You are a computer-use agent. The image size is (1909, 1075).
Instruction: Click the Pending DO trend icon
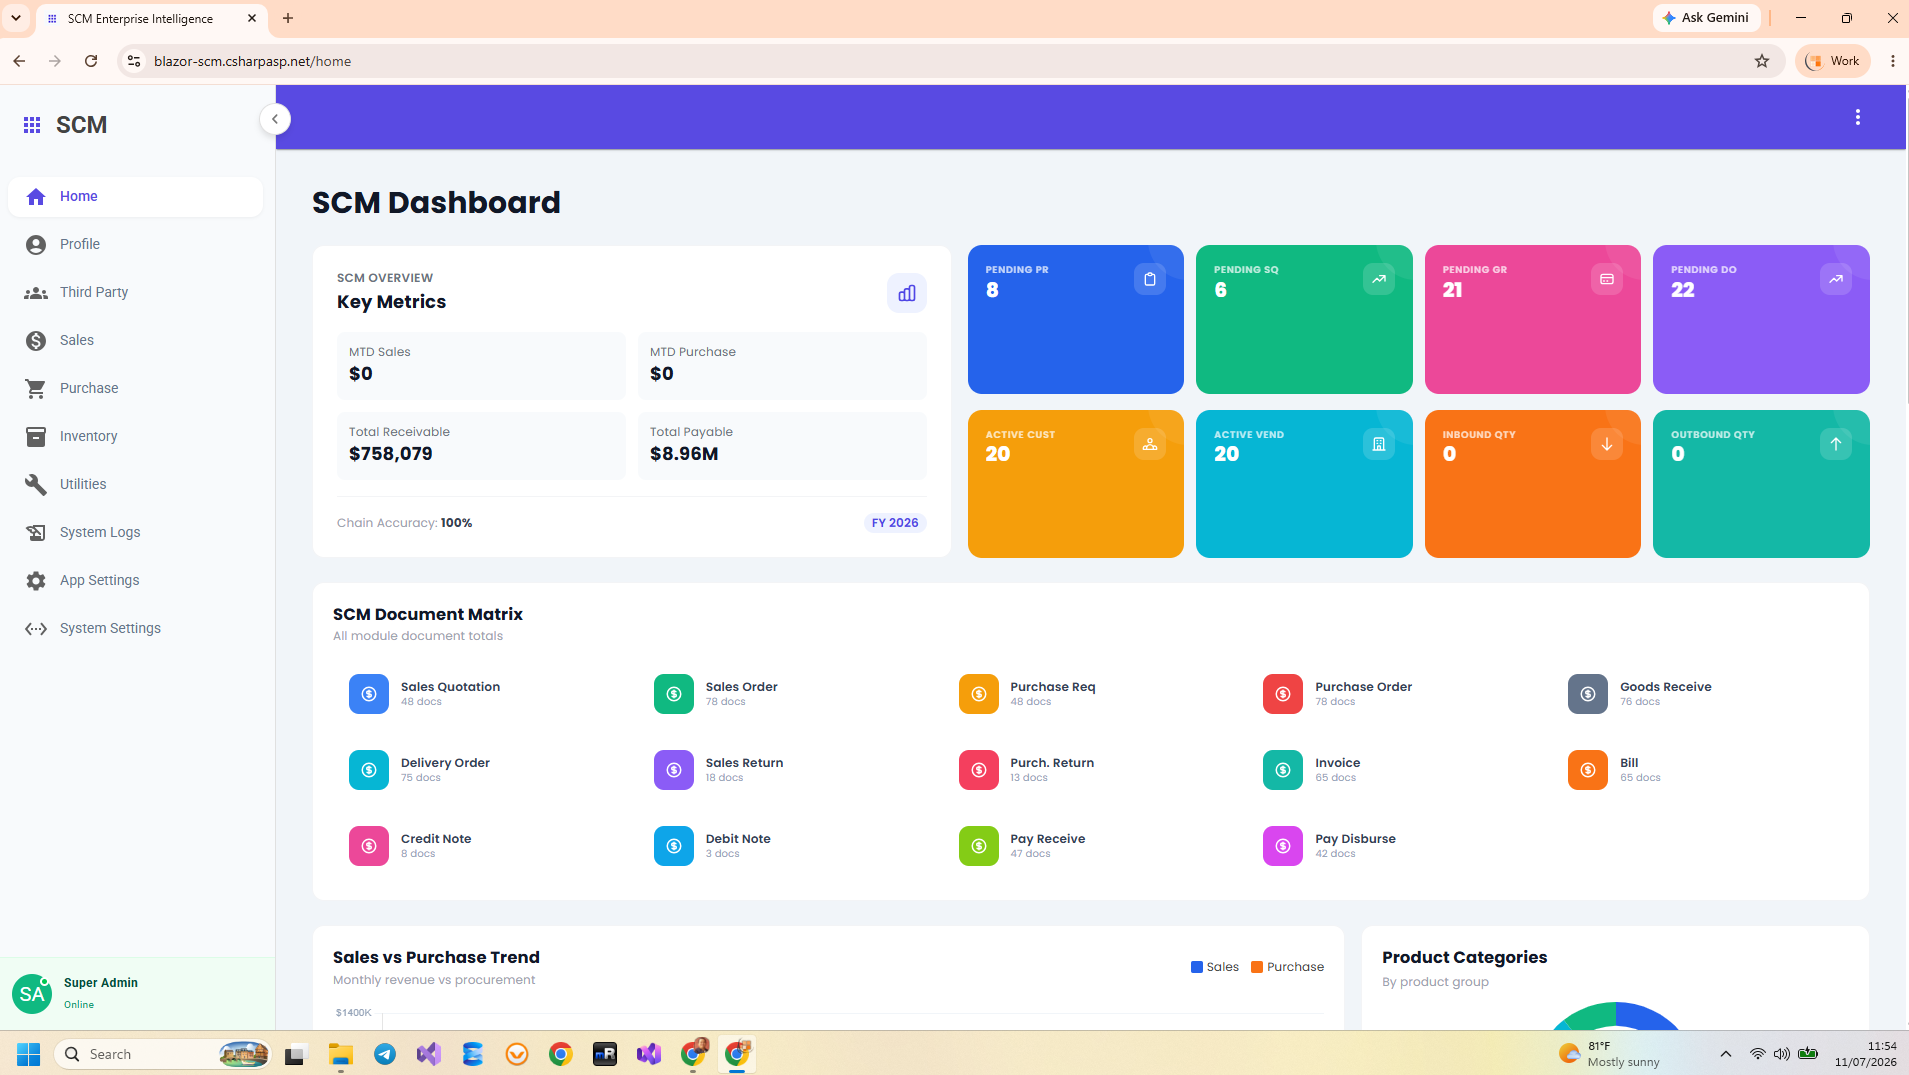click(x=1835, y=279)
